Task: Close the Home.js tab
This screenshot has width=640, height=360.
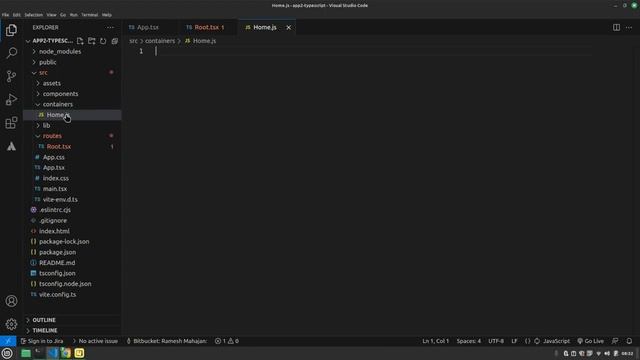Action: coord(289,27)
